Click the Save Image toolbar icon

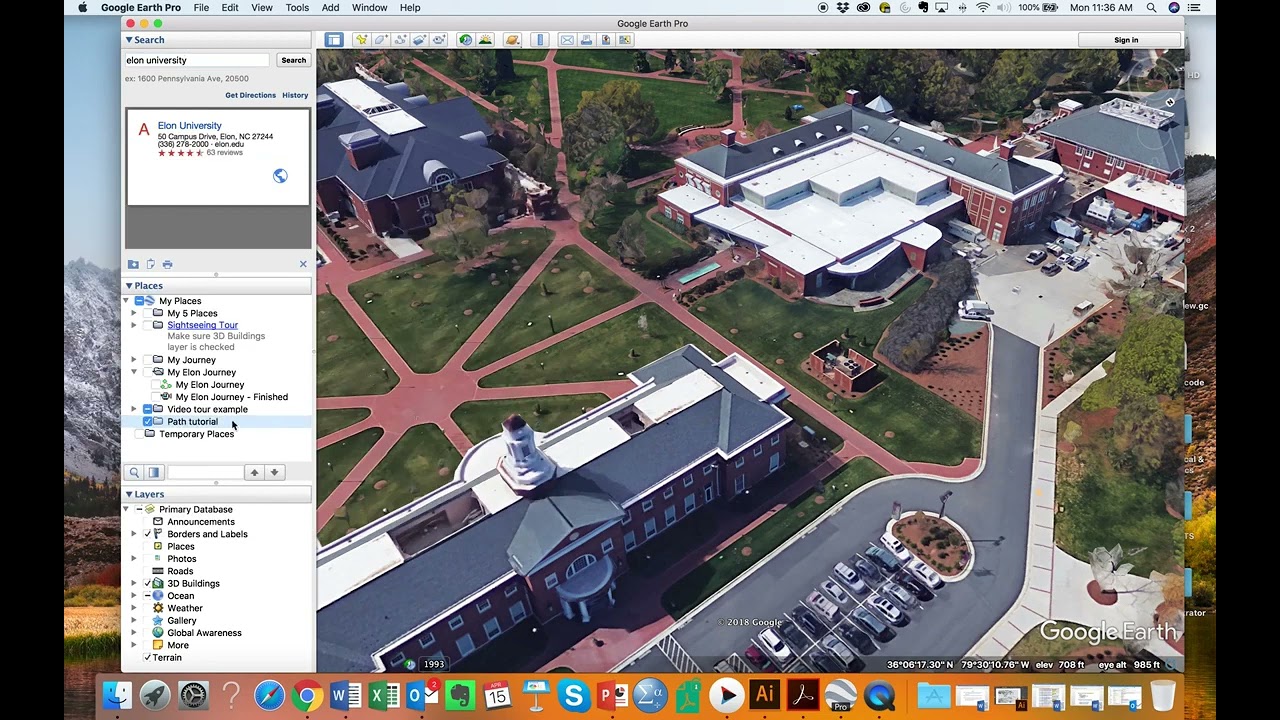(606, 40)
